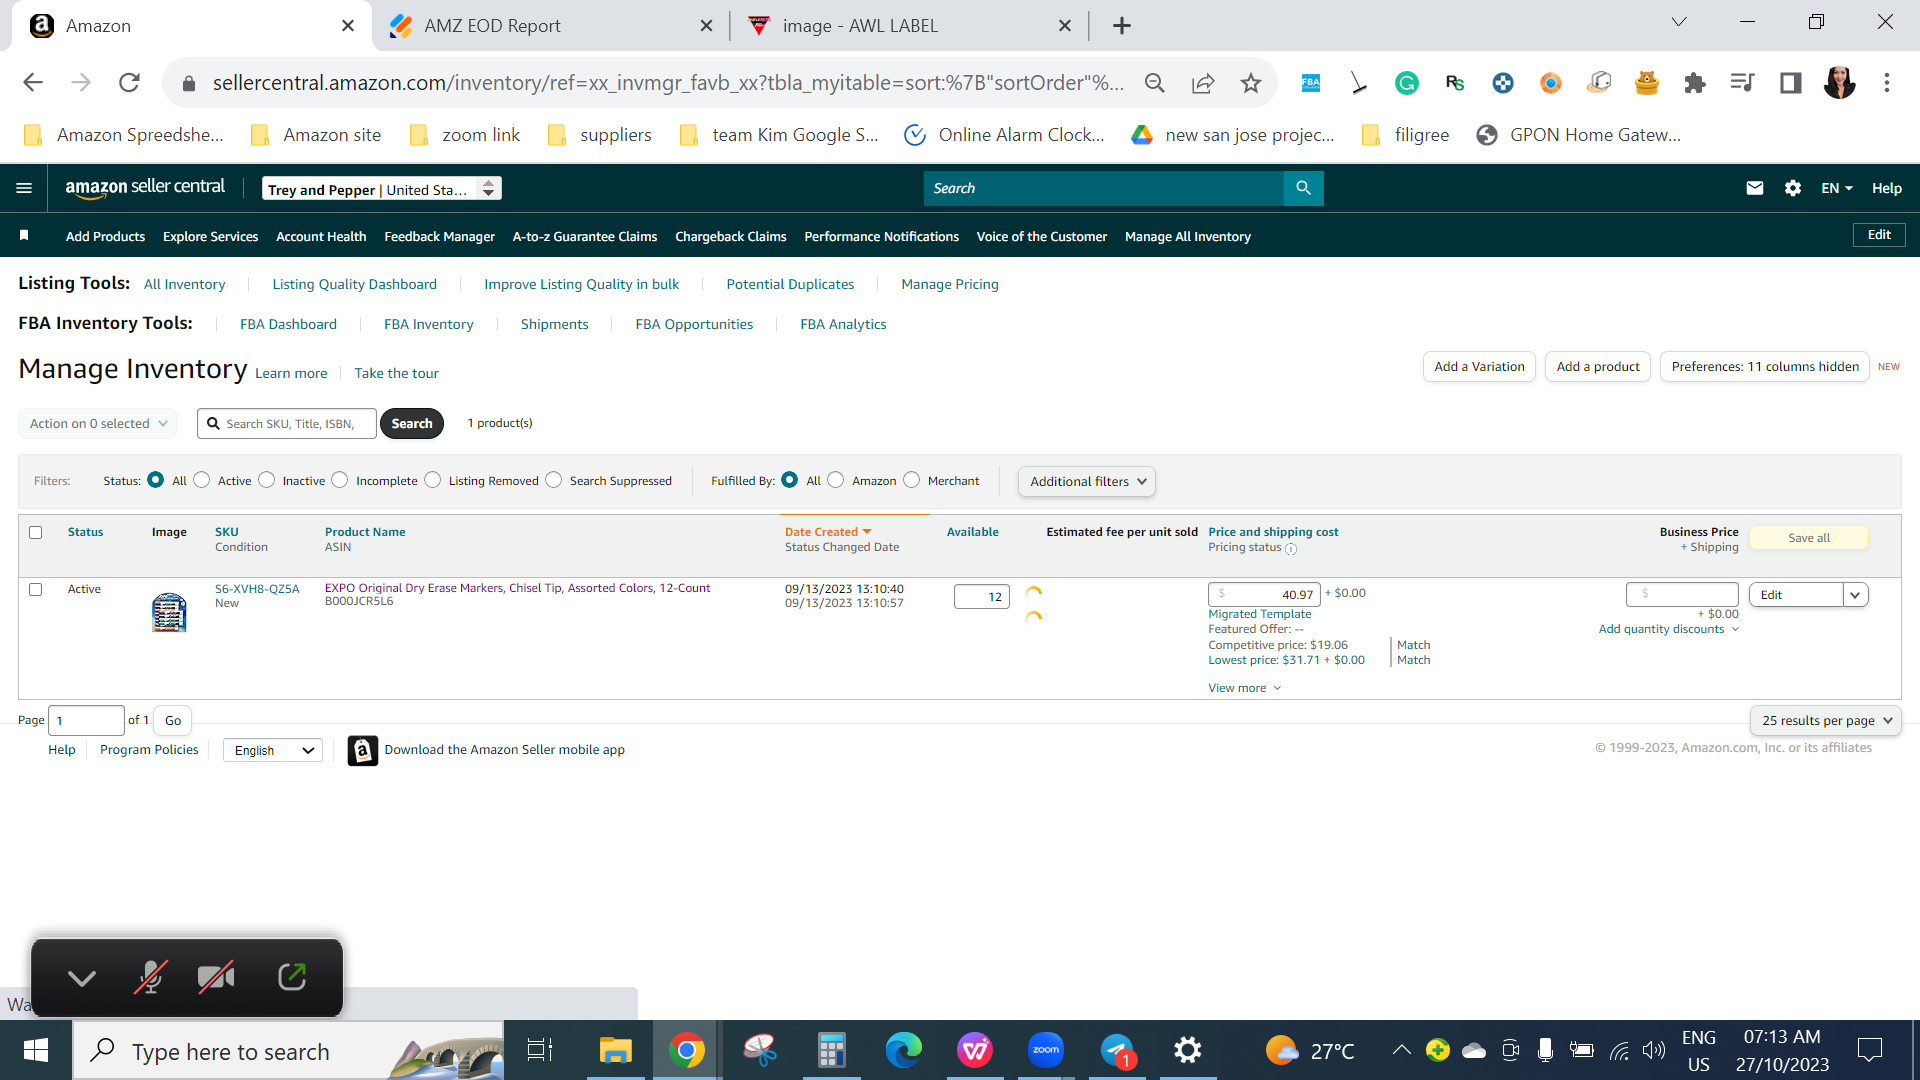Open the Trey and Pepper account switcher

[382, 189]
